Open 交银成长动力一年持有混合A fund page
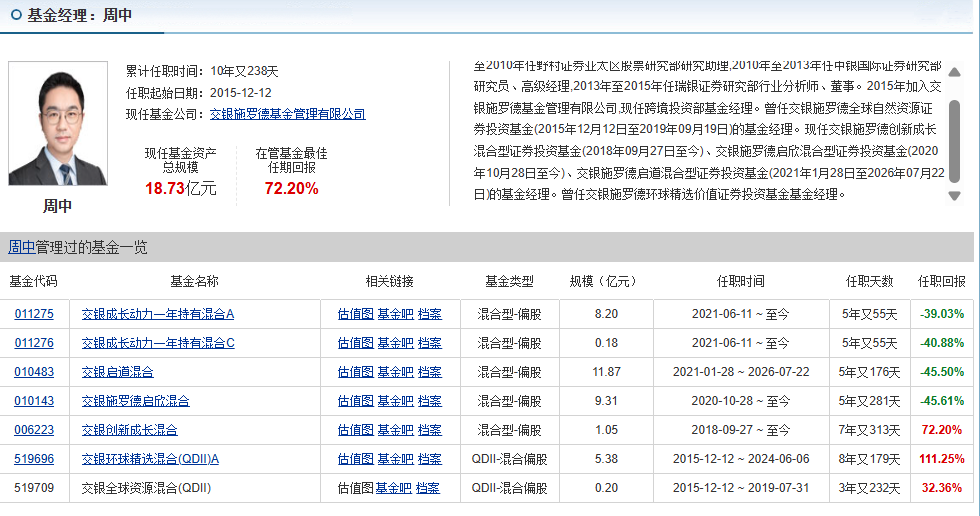 tap(158, 314)
